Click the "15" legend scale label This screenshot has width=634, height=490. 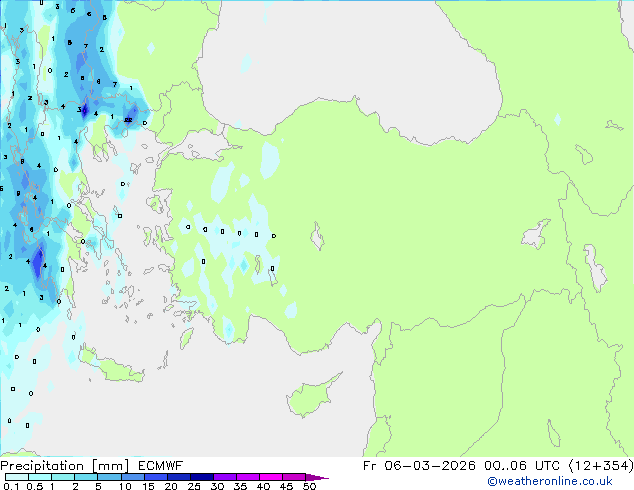point(148,486)
